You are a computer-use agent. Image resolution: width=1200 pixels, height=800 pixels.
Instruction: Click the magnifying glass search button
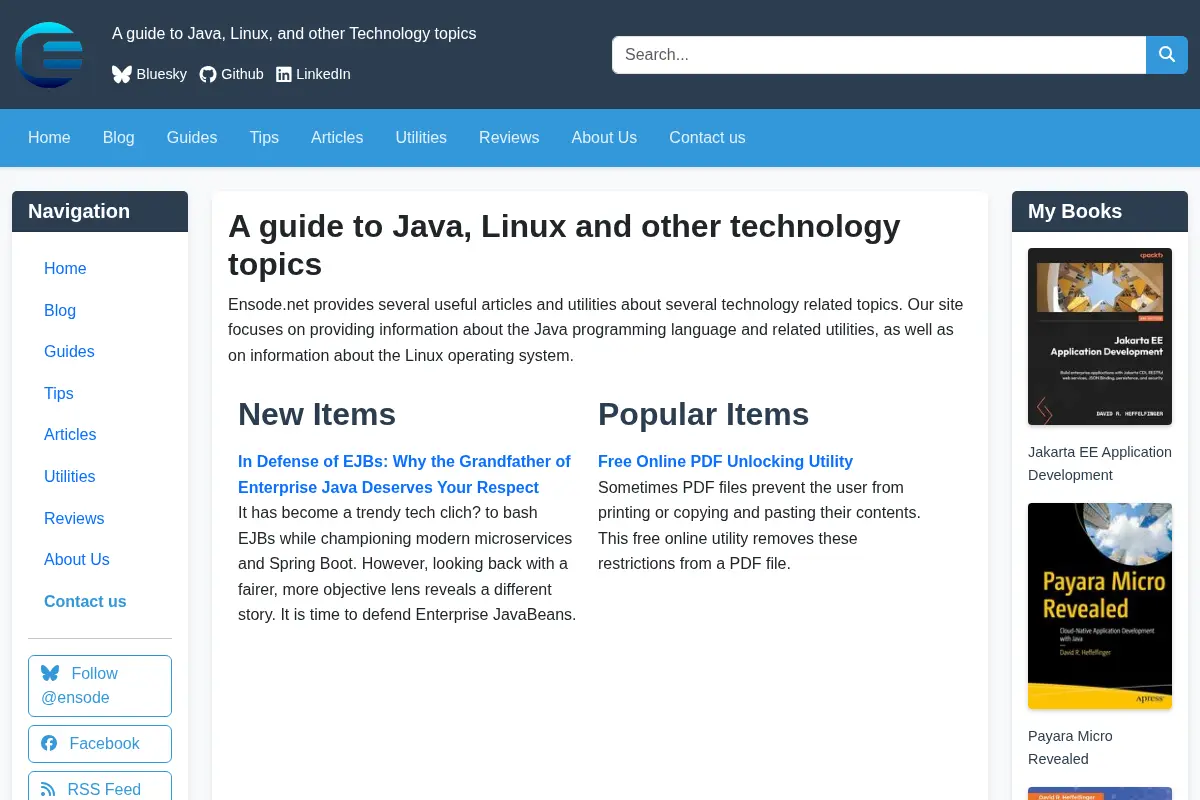[x=1167, y=55]
